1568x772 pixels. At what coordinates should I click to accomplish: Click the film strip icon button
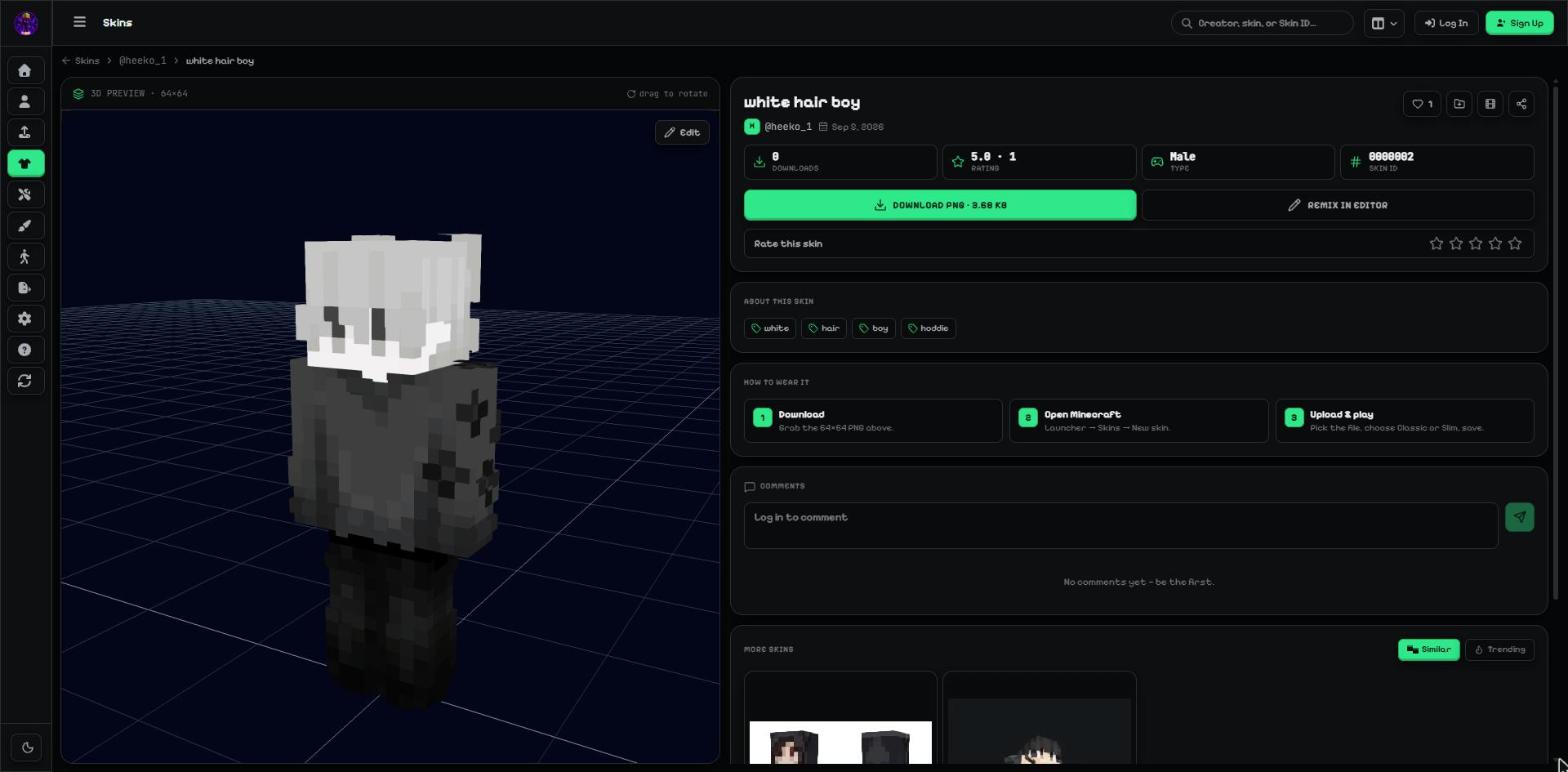click(x=1490, y=104)
